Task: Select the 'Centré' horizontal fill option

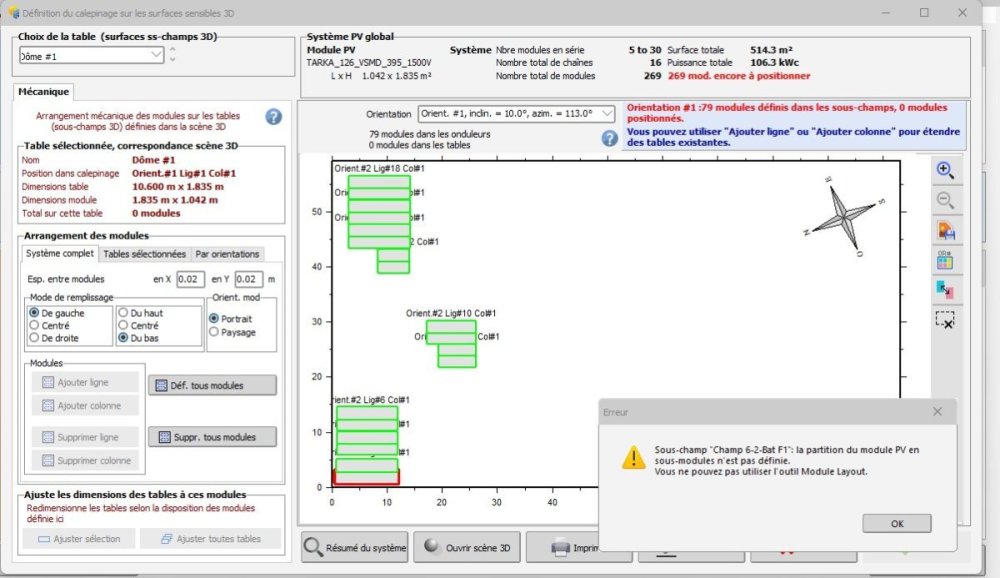Action: click(x=36, y=325)
